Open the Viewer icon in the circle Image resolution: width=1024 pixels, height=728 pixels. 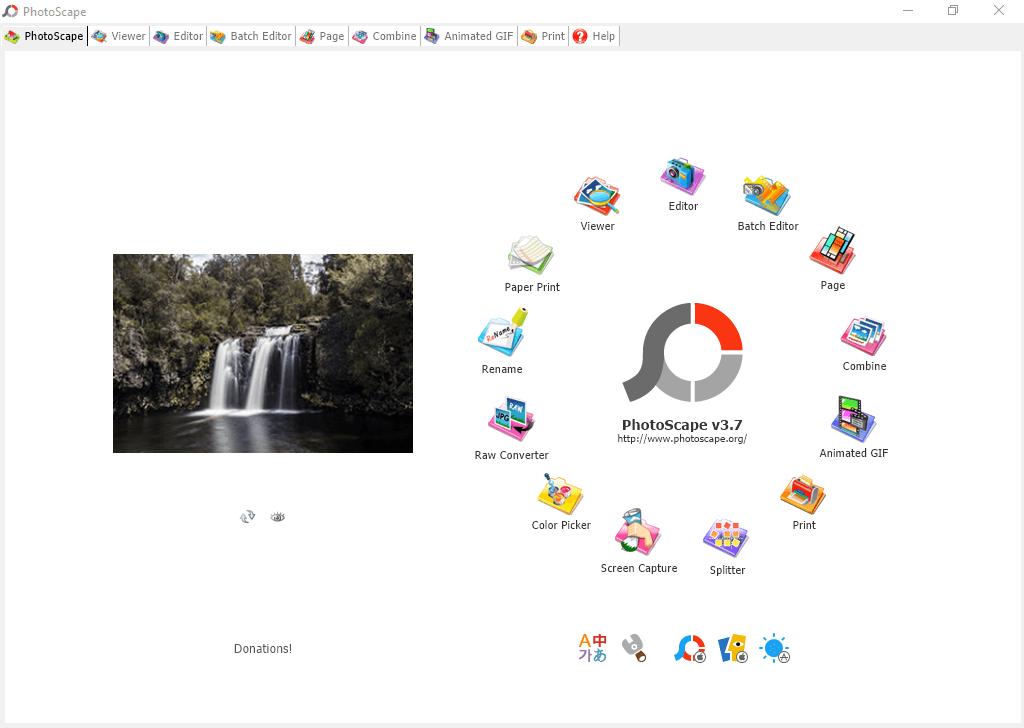click(597, 197)
